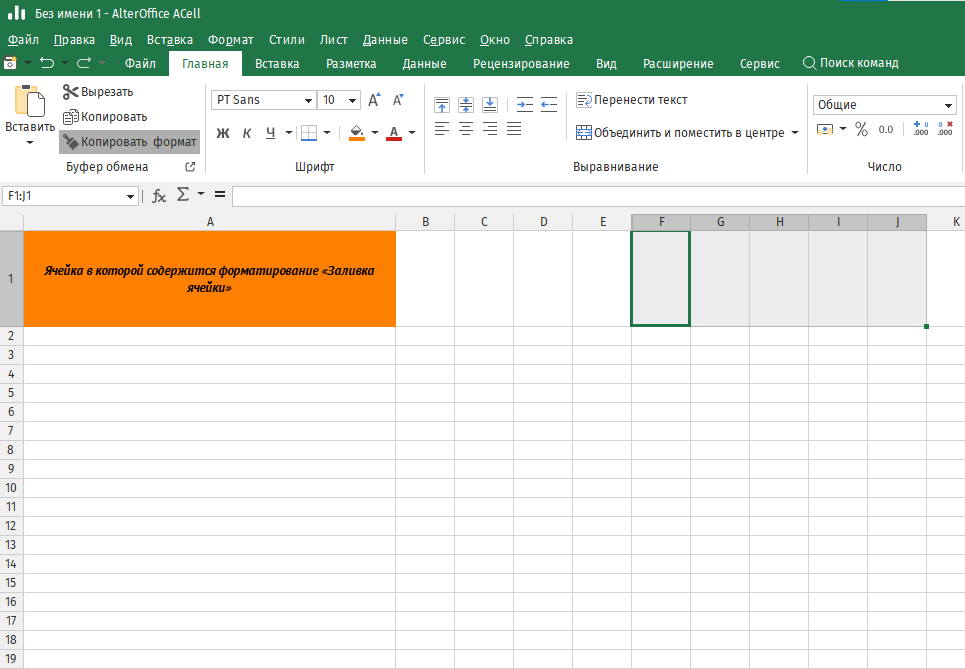Click the save document icon in quick access
965x669 pixels.
click(10, 63)
